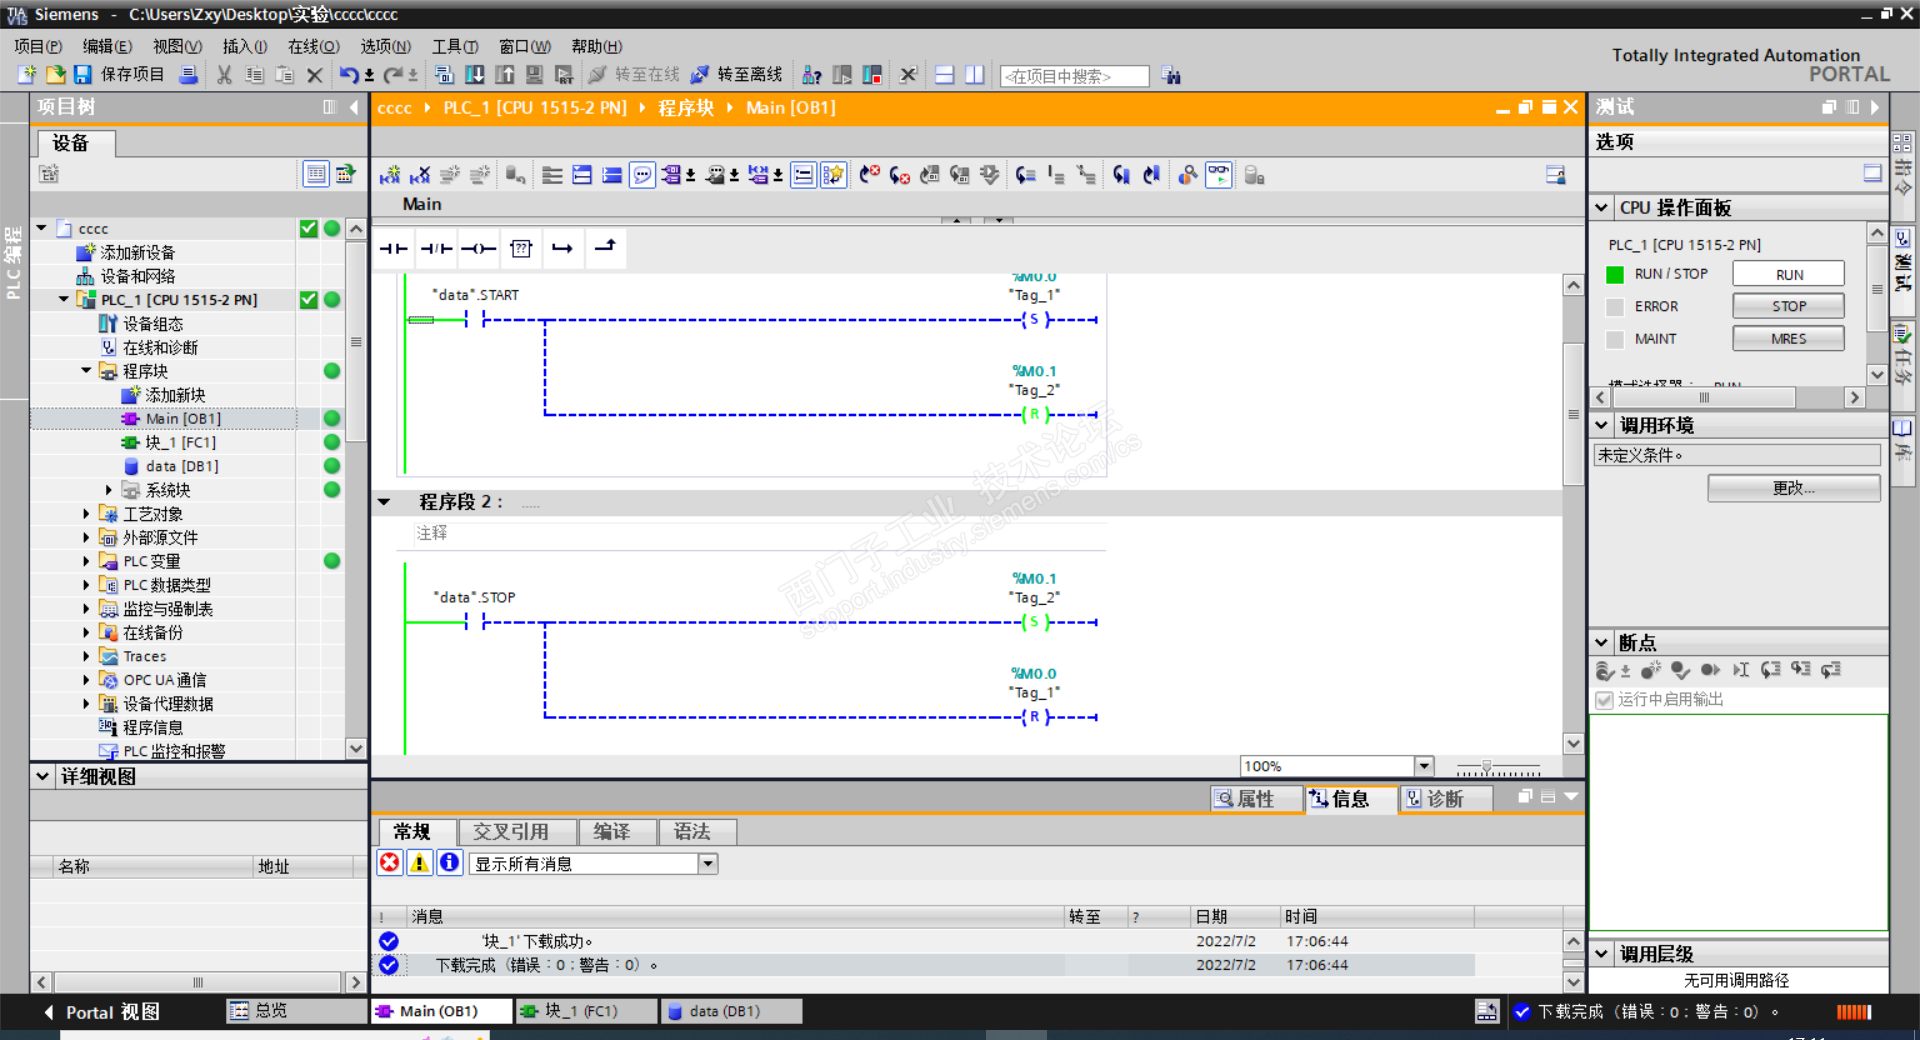Insert an empty box instruction
Viewport: 1920px width, 1040px height.
(x=521, y=248)
